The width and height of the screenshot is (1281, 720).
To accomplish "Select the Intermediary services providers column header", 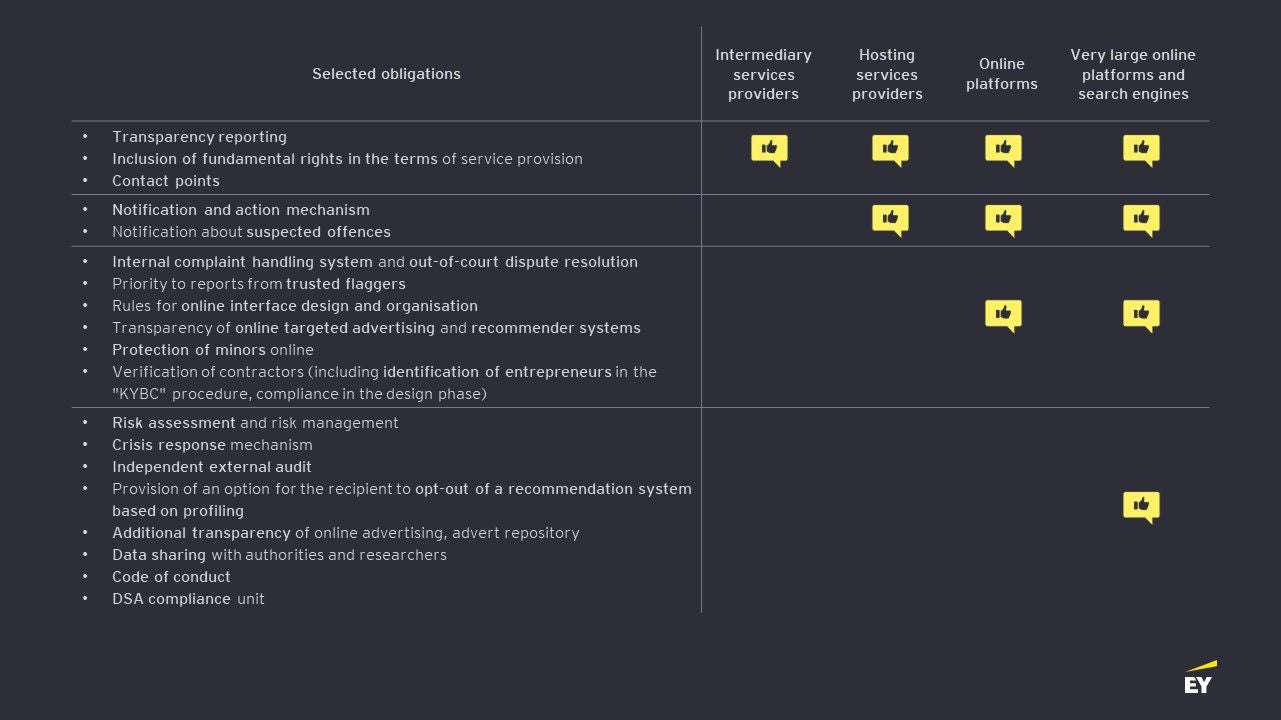I will [x=763, y=75].
